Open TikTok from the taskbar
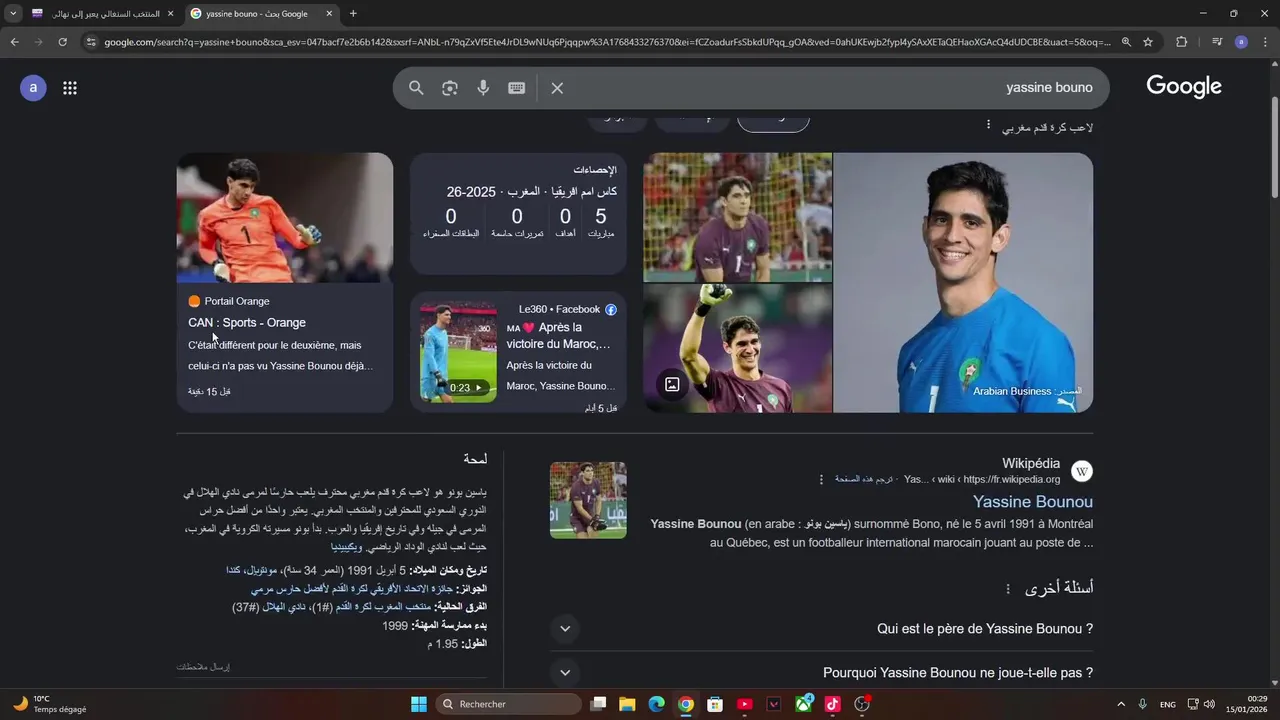 click(x=832, y=704)
